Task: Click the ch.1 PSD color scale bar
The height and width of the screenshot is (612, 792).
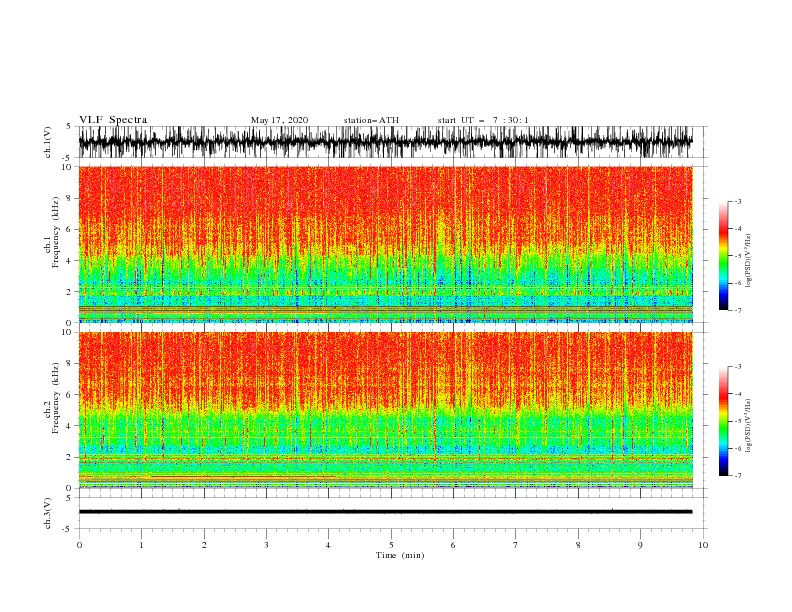Action: 723,256
